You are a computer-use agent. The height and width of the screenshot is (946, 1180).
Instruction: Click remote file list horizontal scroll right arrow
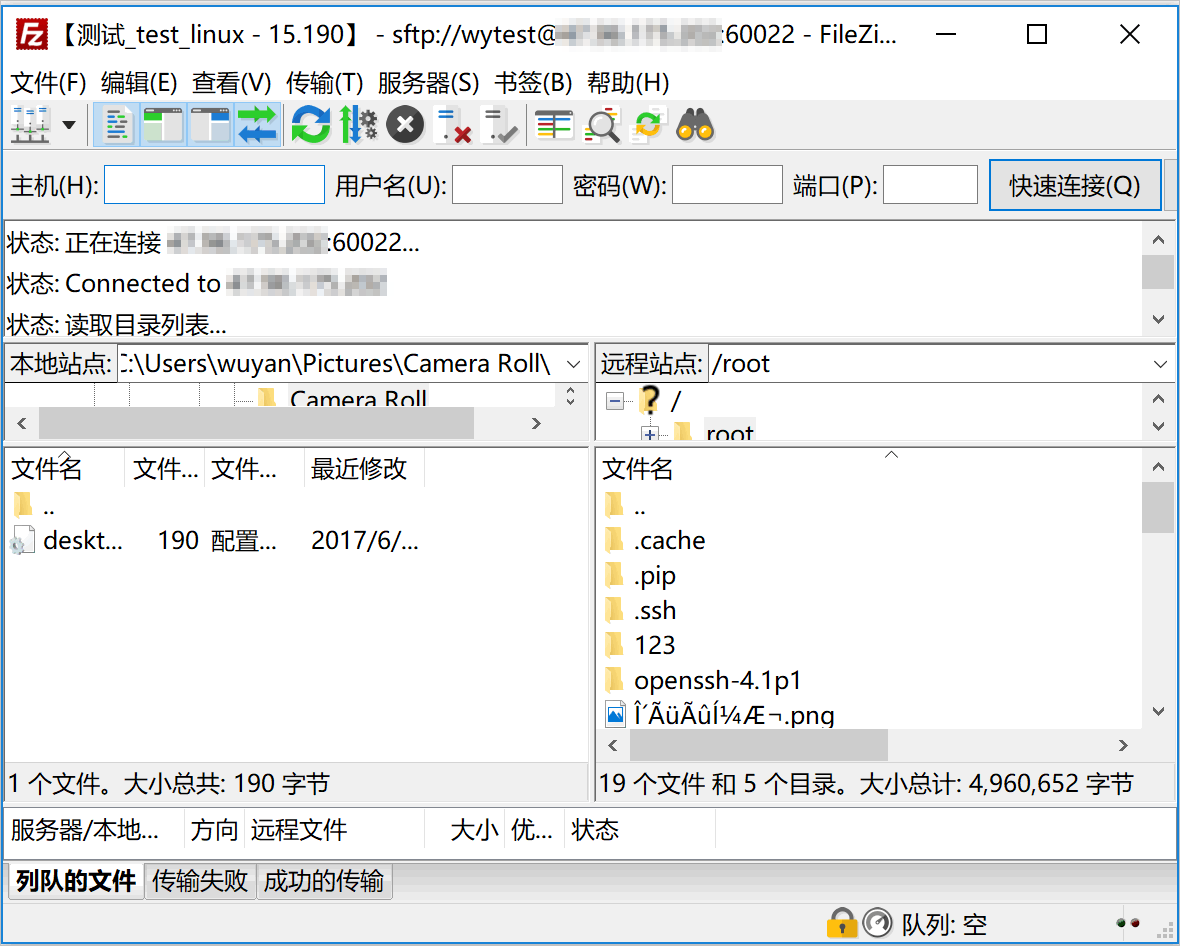tap(1124, 745)
